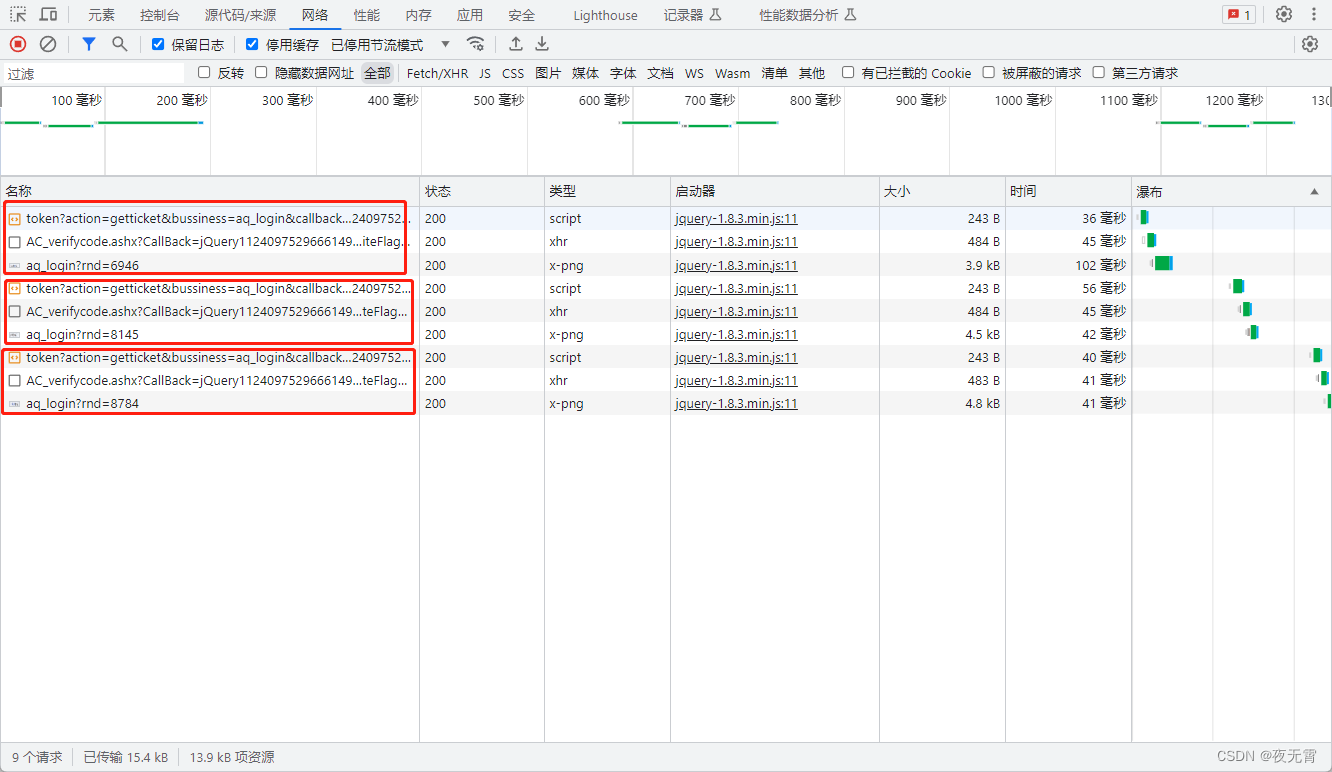This screenshot has width=1332, height=772.
Task: Toggle 停用缓存 checkbox
Action: (x=252, y=44)
